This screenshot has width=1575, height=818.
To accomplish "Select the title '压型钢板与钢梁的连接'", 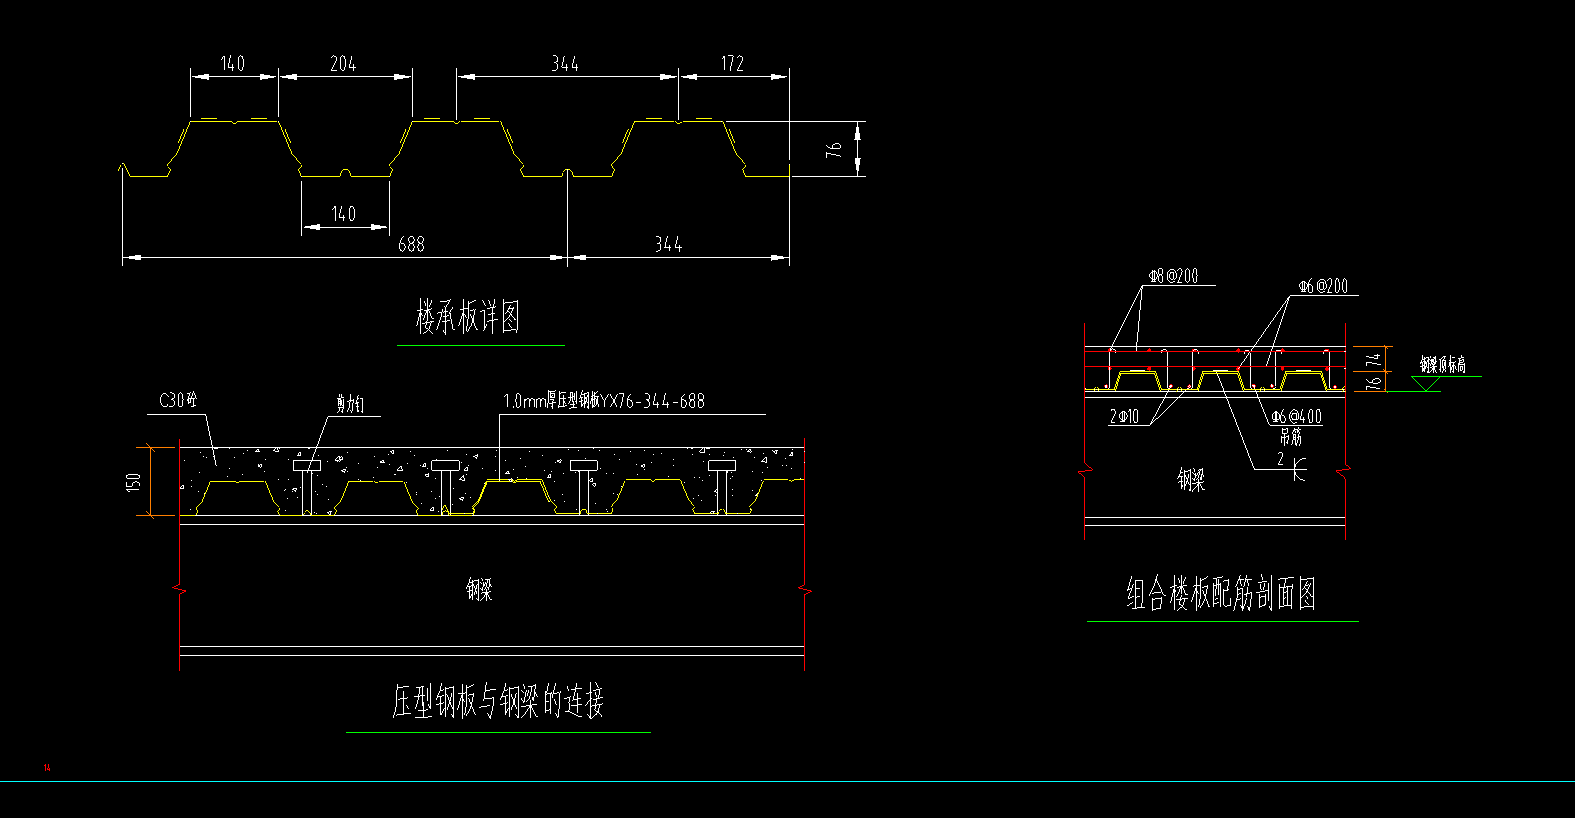I will [x=498, y=701].
